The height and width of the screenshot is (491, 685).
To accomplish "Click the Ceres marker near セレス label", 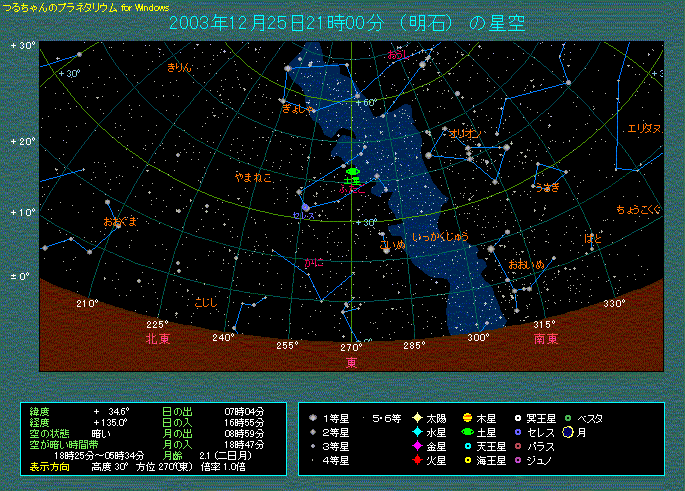I will point(306,206).
